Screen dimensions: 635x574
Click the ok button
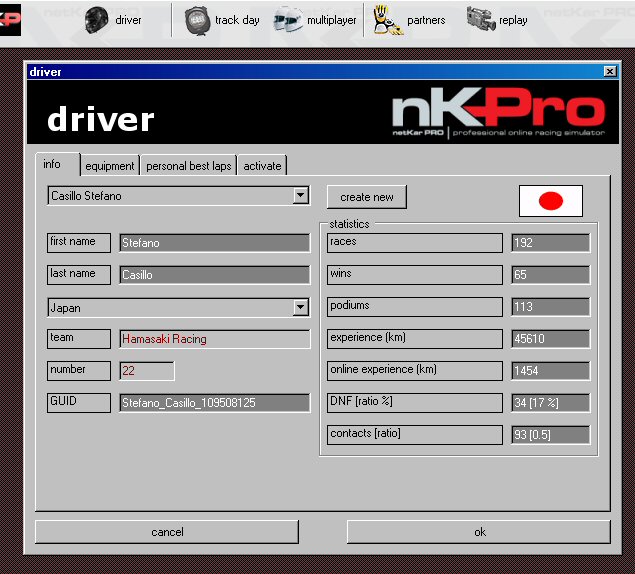coord(479,532)
